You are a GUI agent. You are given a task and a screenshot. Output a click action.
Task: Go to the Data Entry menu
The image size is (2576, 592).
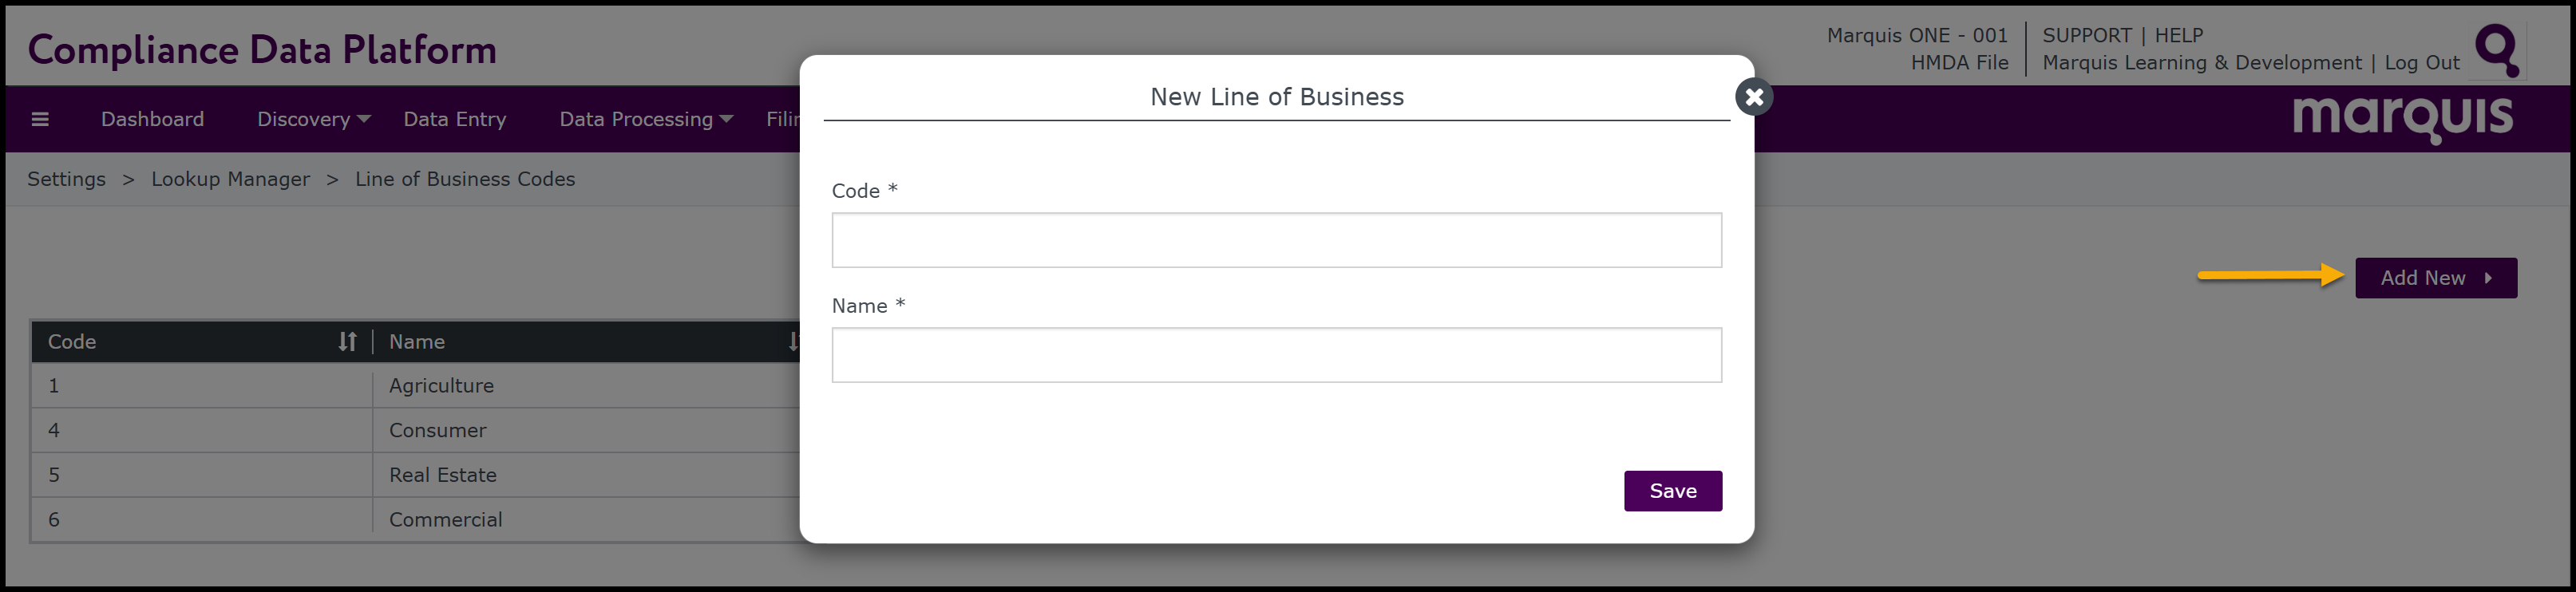455,119
